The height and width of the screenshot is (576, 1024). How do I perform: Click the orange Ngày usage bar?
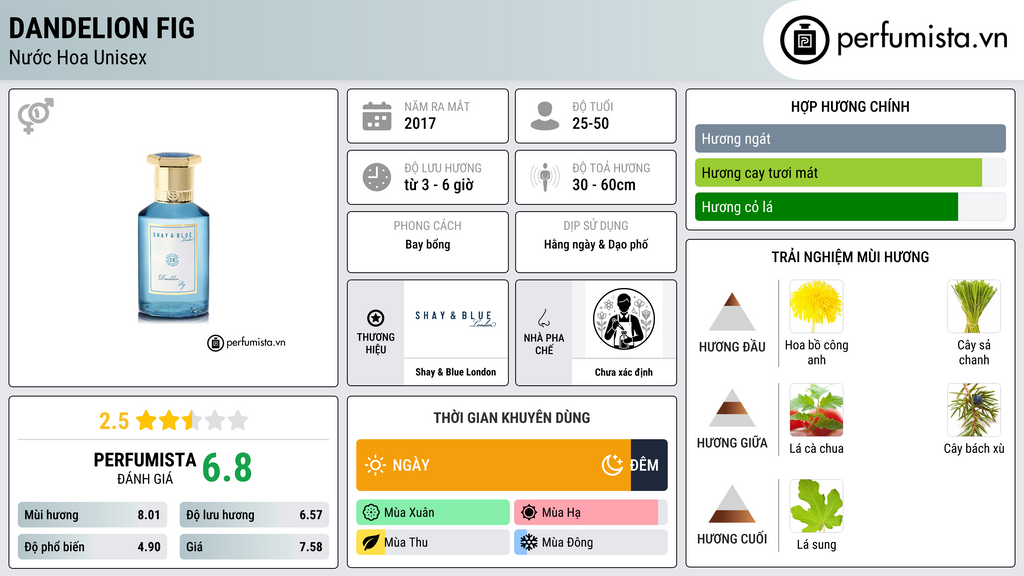coord(494,465)
